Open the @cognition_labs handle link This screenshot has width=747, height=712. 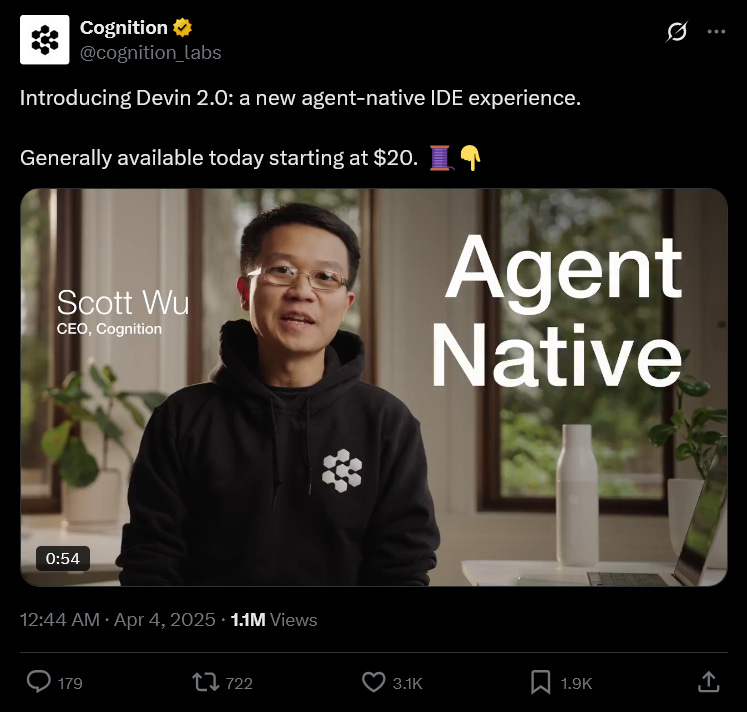(151, 52)
